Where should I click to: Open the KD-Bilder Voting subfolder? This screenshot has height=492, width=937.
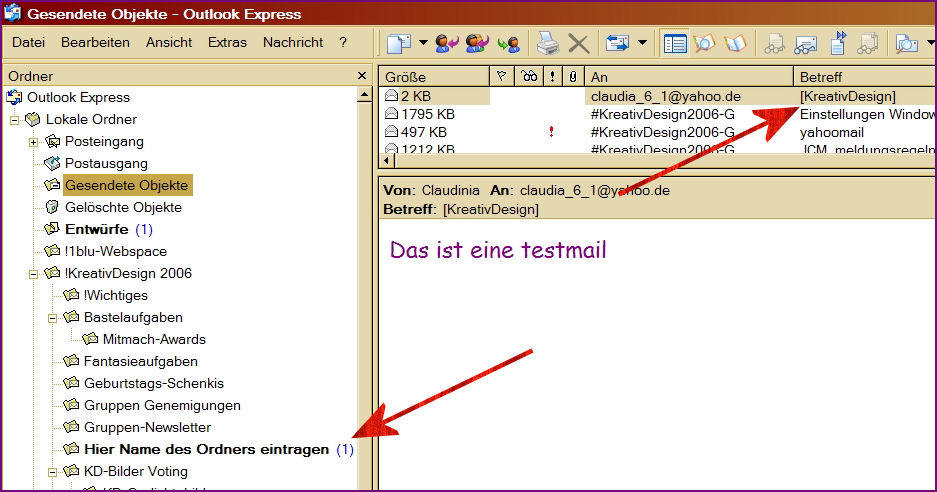(x=136, y=472)
